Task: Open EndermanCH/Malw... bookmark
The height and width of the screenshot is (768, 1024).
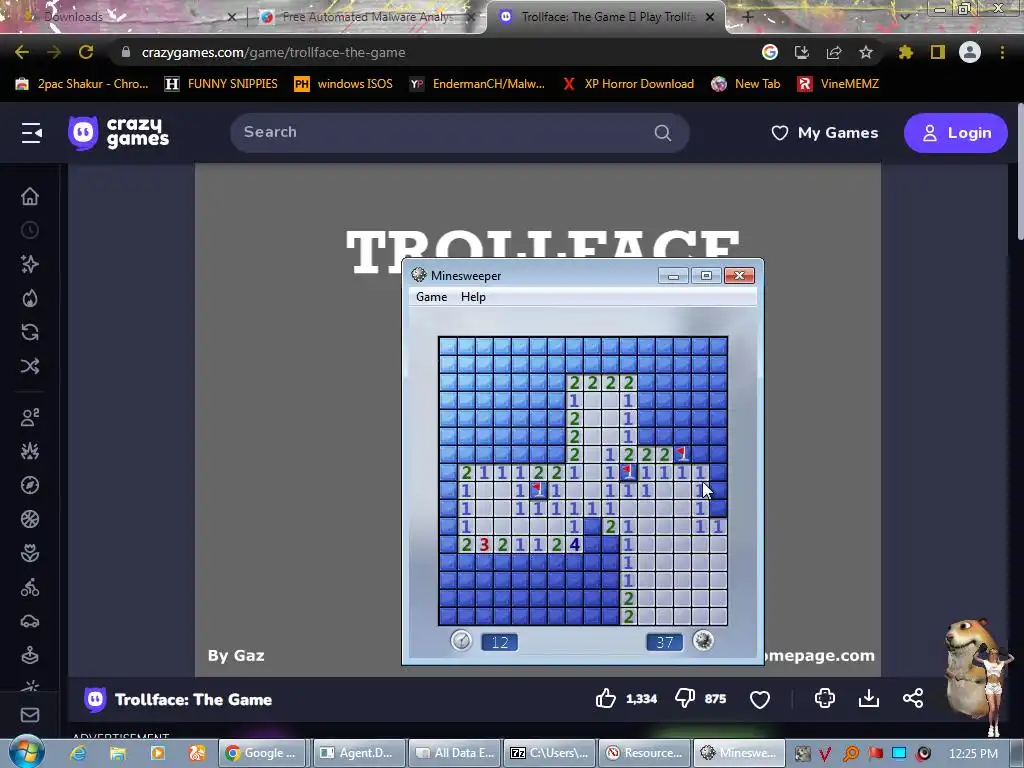Action: [x=477, y=84]
